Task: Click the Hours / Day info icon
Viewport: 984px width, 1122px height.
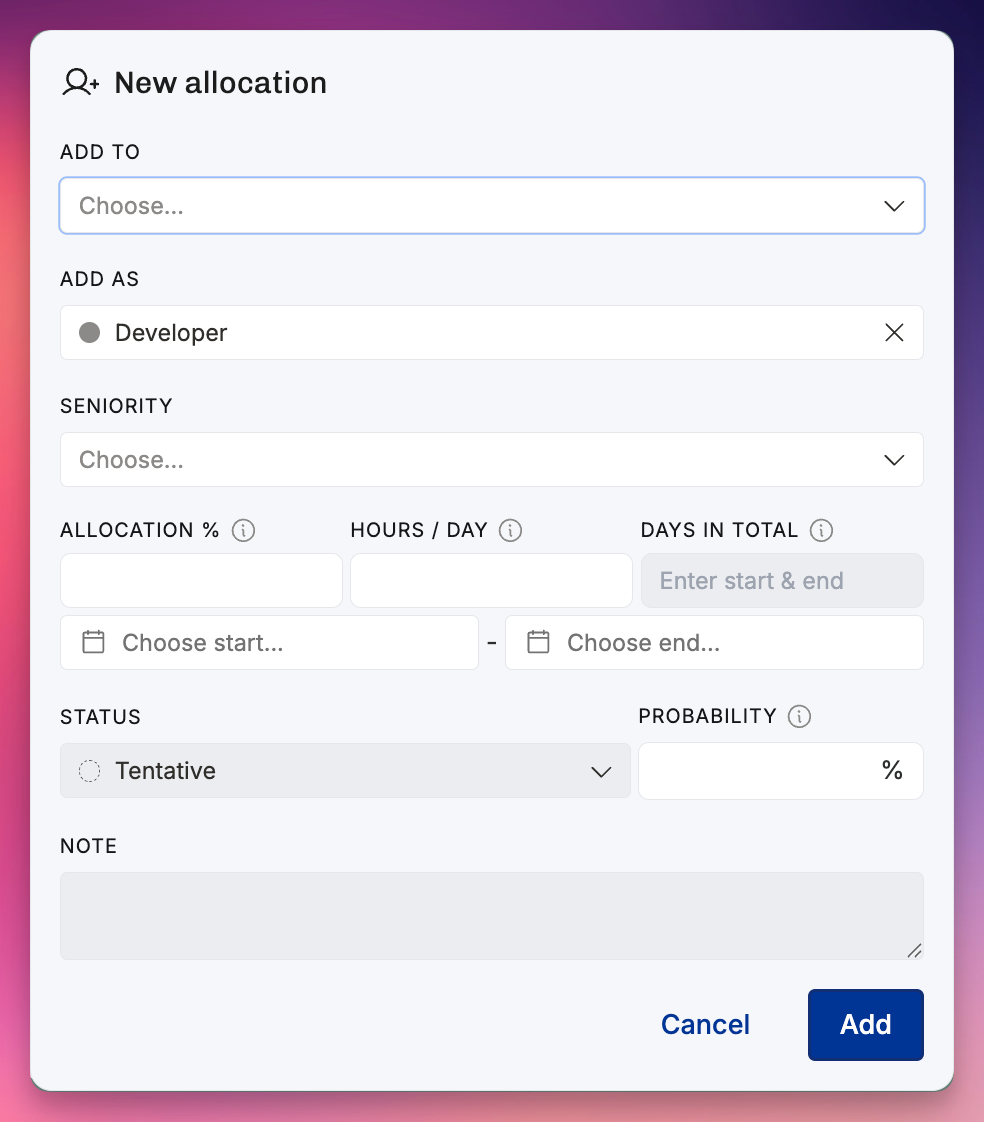Action: [x=510, y=530]
